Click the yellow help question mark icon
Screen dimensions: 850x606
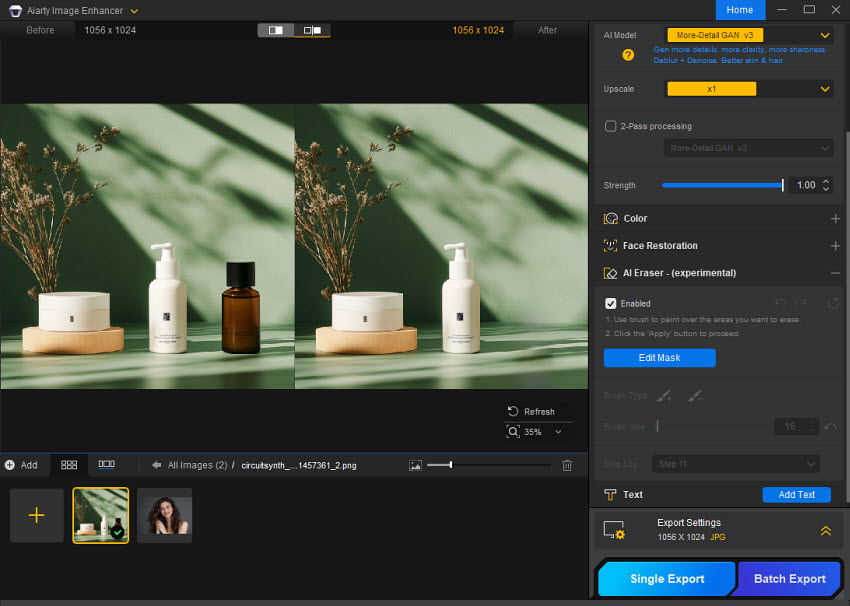pyautogui.click(x=627, y=55)
